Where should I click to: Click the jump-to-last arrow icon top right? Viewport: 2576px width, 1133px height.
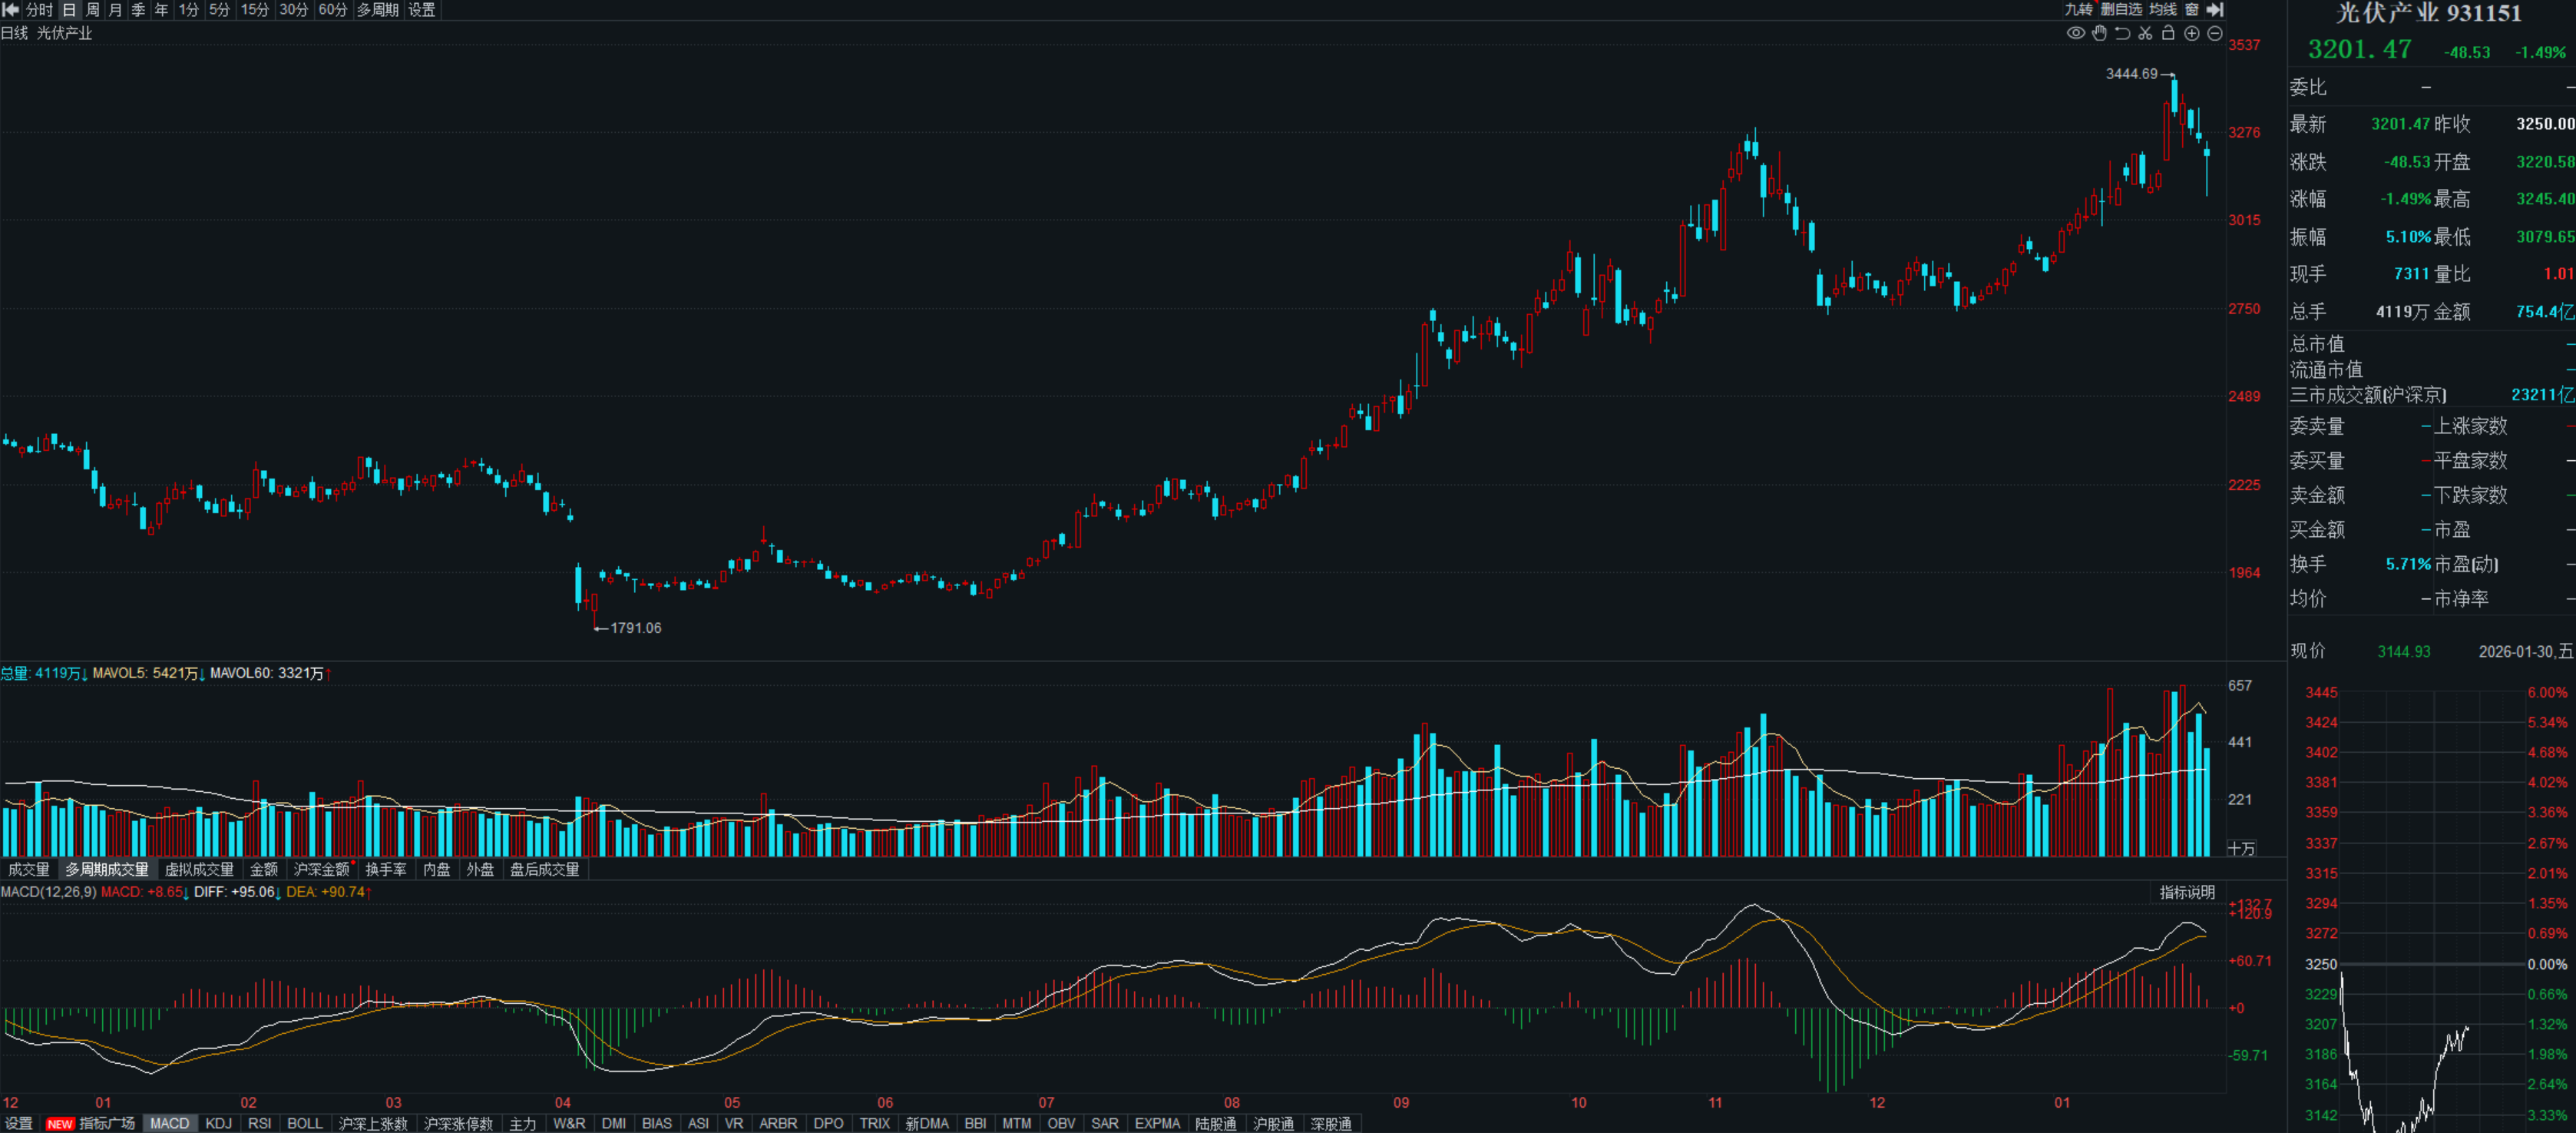[2215, 9]
